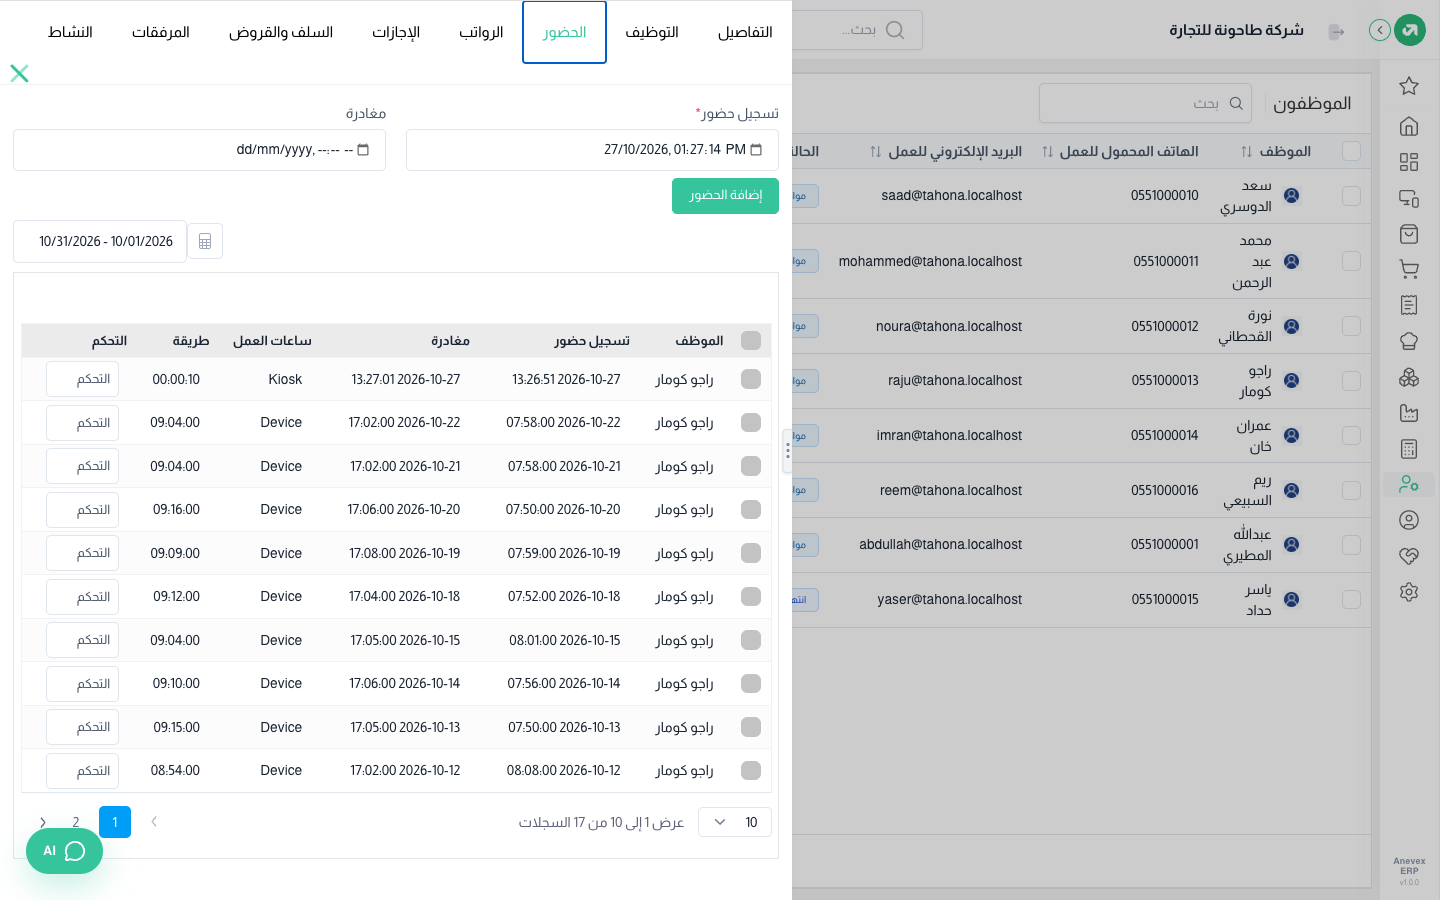Open the factory icon in sidebar
The width and height of the screenshot is (1440, 900).
pos(1409,413)
